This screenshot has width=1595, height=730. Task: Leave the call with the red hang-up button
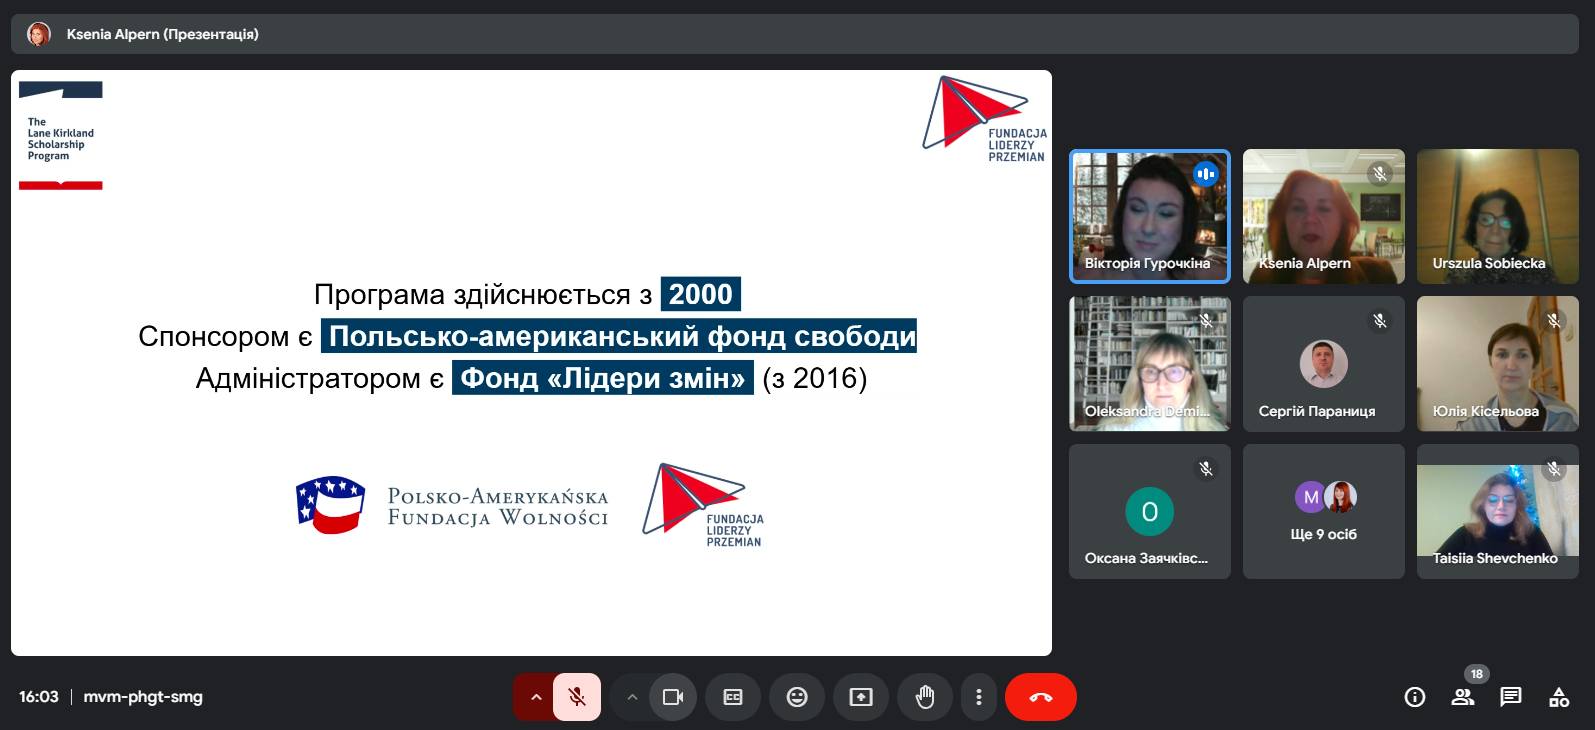click(x=1041, y=697)
